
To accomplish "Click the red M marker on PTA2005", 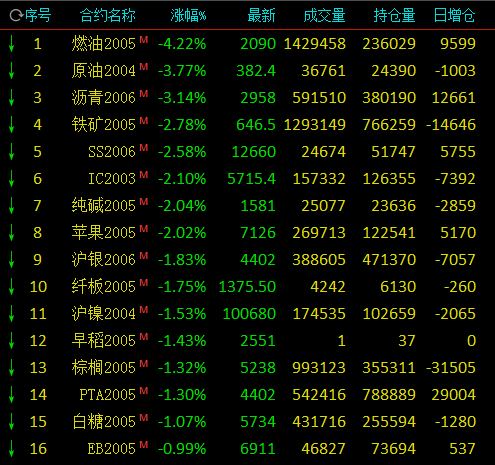I will (144, 390).
